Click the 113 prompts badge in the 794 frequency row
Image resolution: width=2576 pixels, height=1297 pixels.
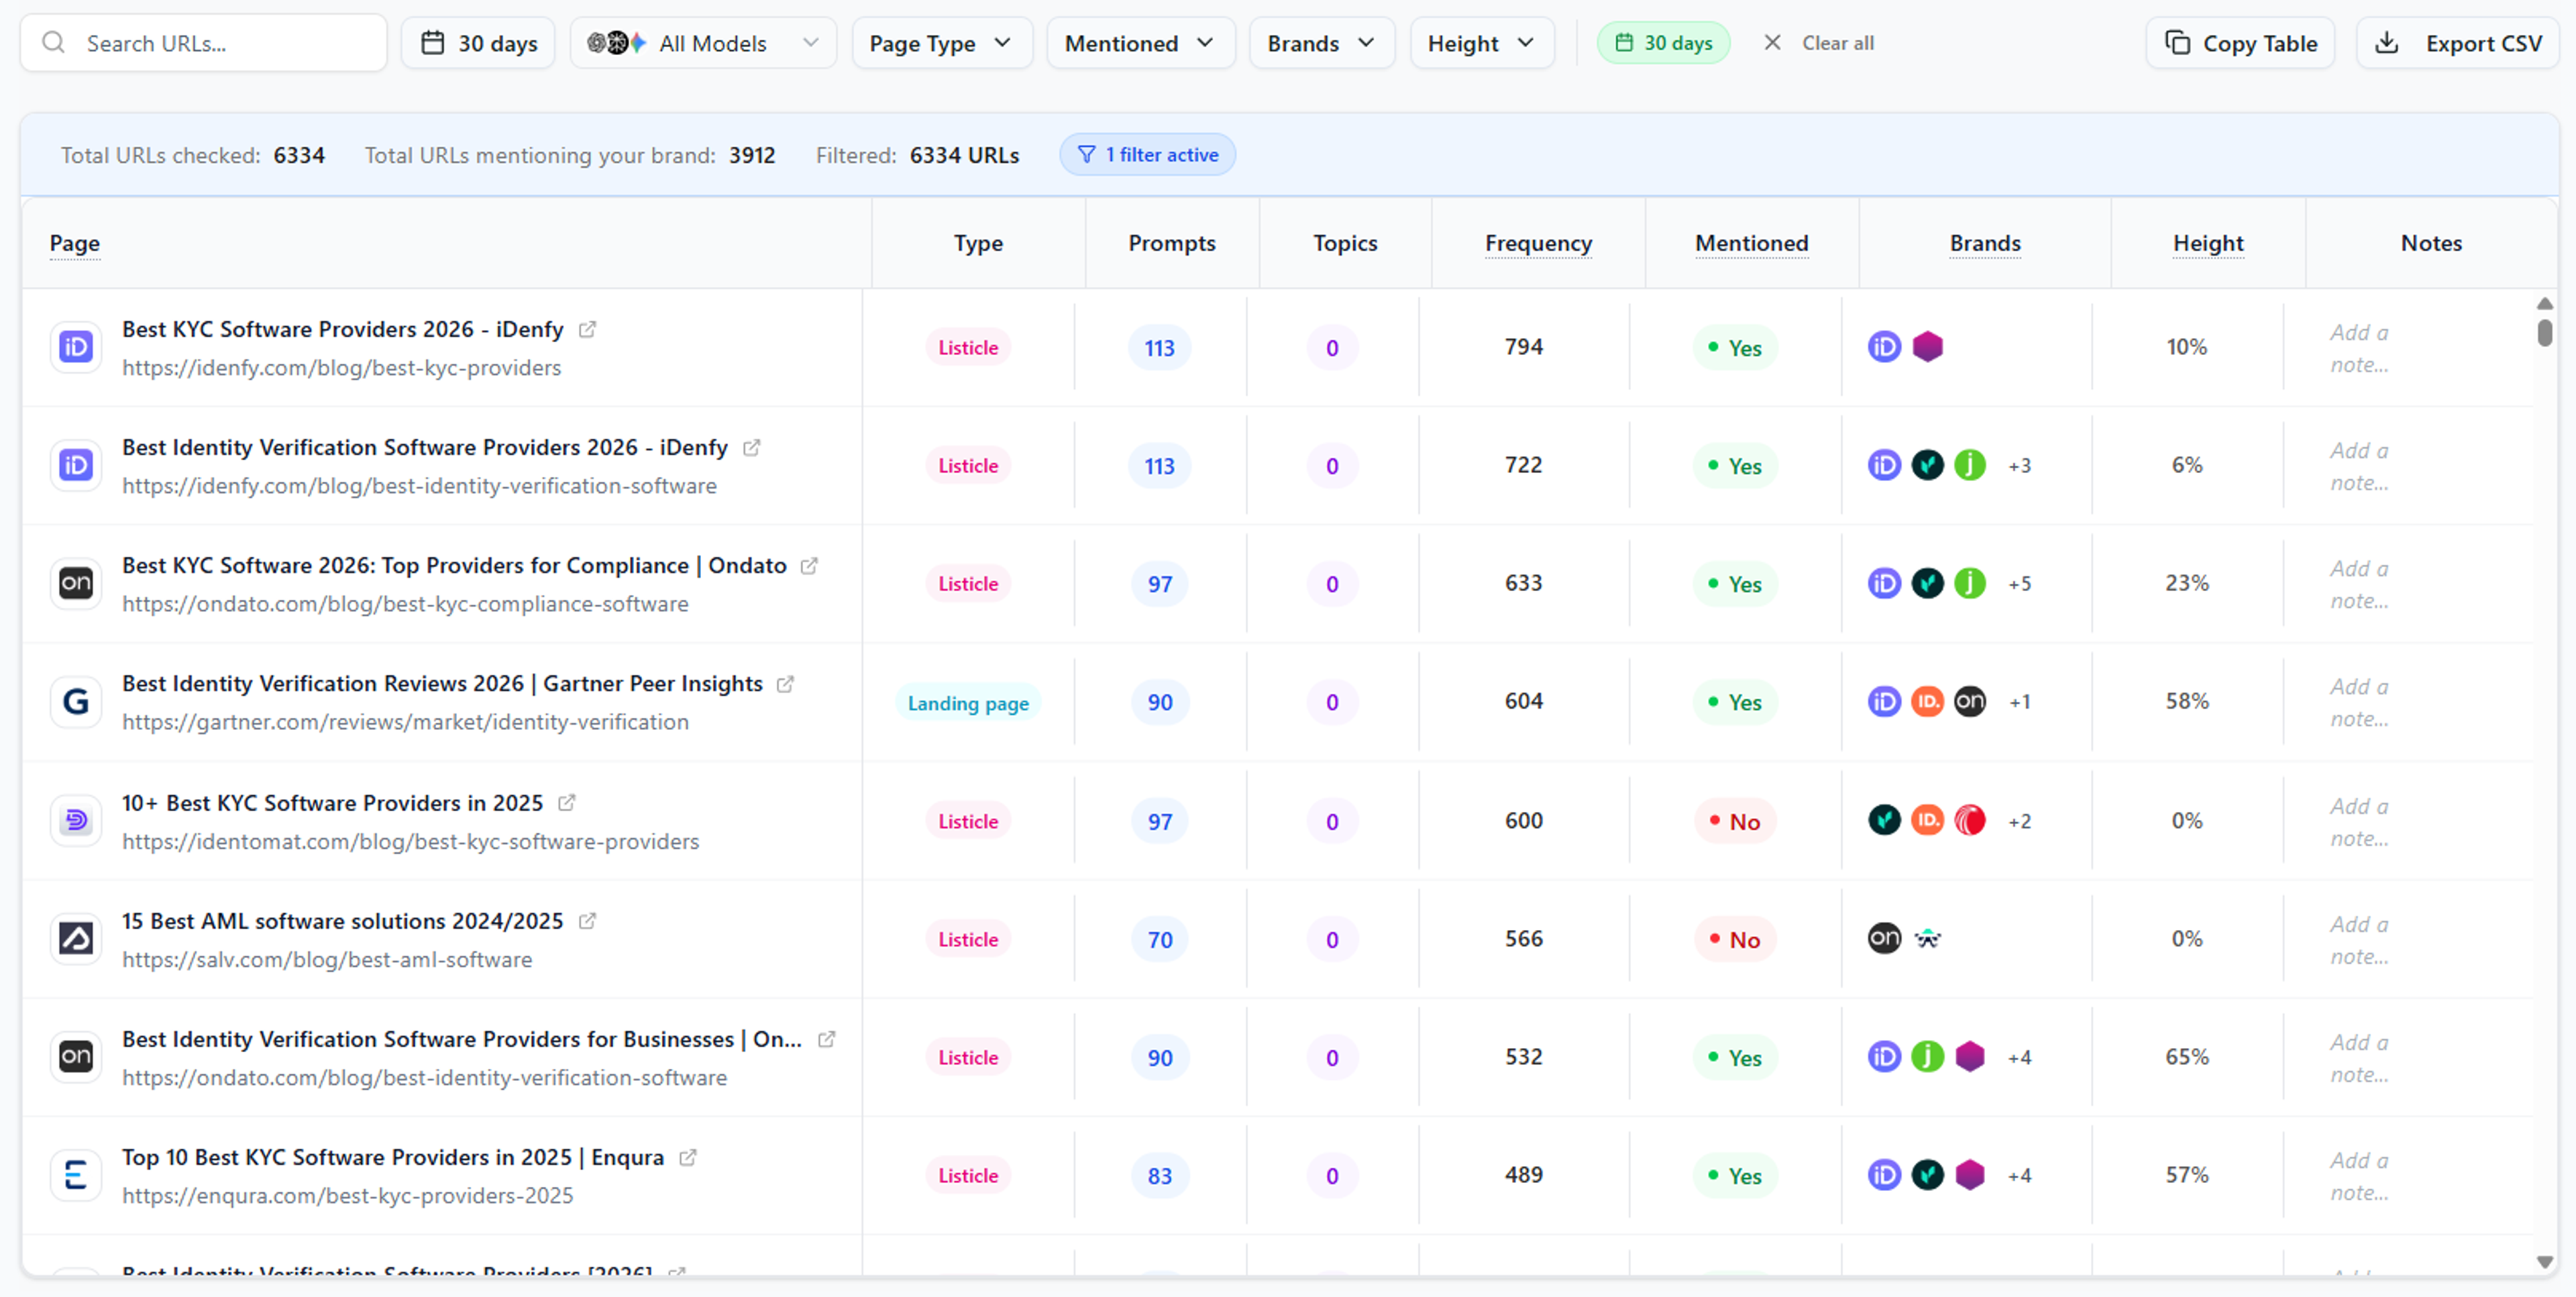coord(1159,348)
